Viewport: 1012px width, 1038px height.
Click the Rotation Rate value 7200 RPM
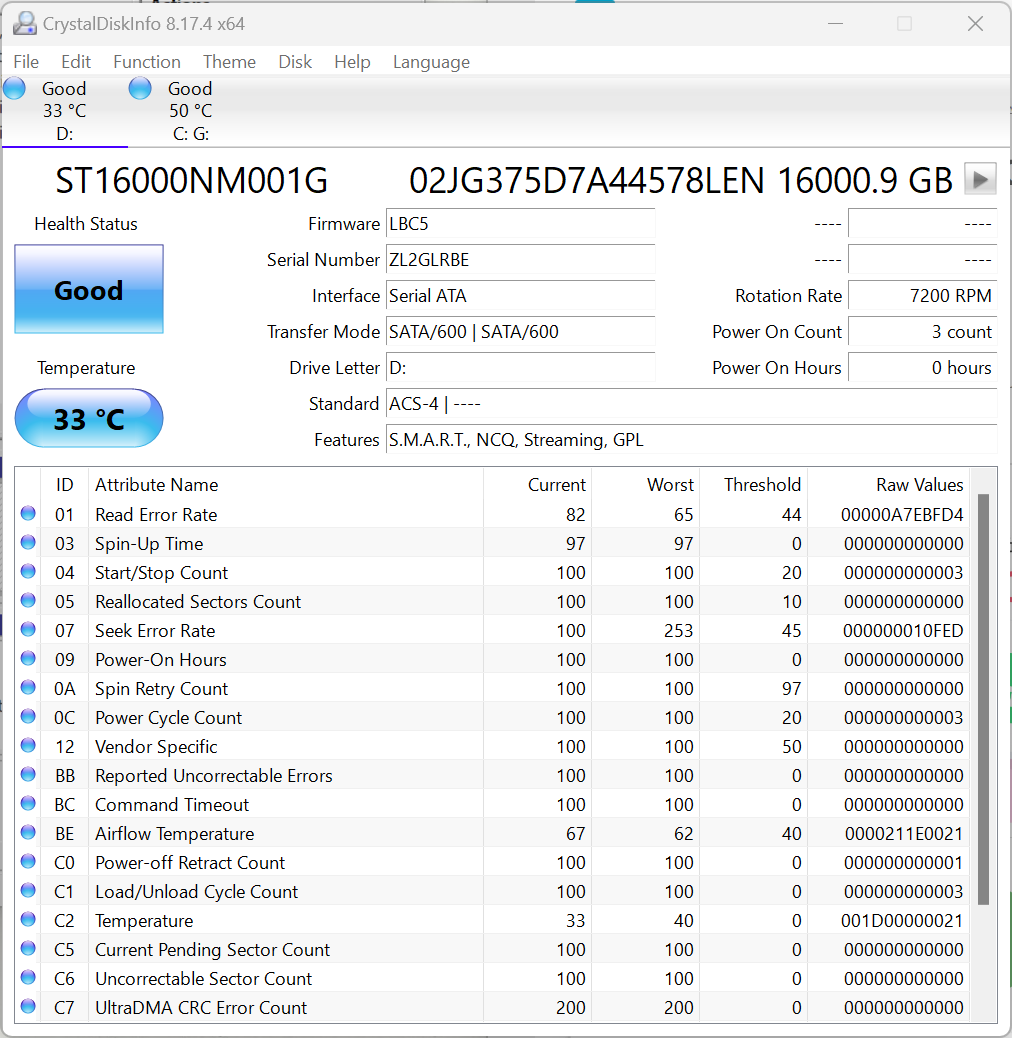coord(922,295)
